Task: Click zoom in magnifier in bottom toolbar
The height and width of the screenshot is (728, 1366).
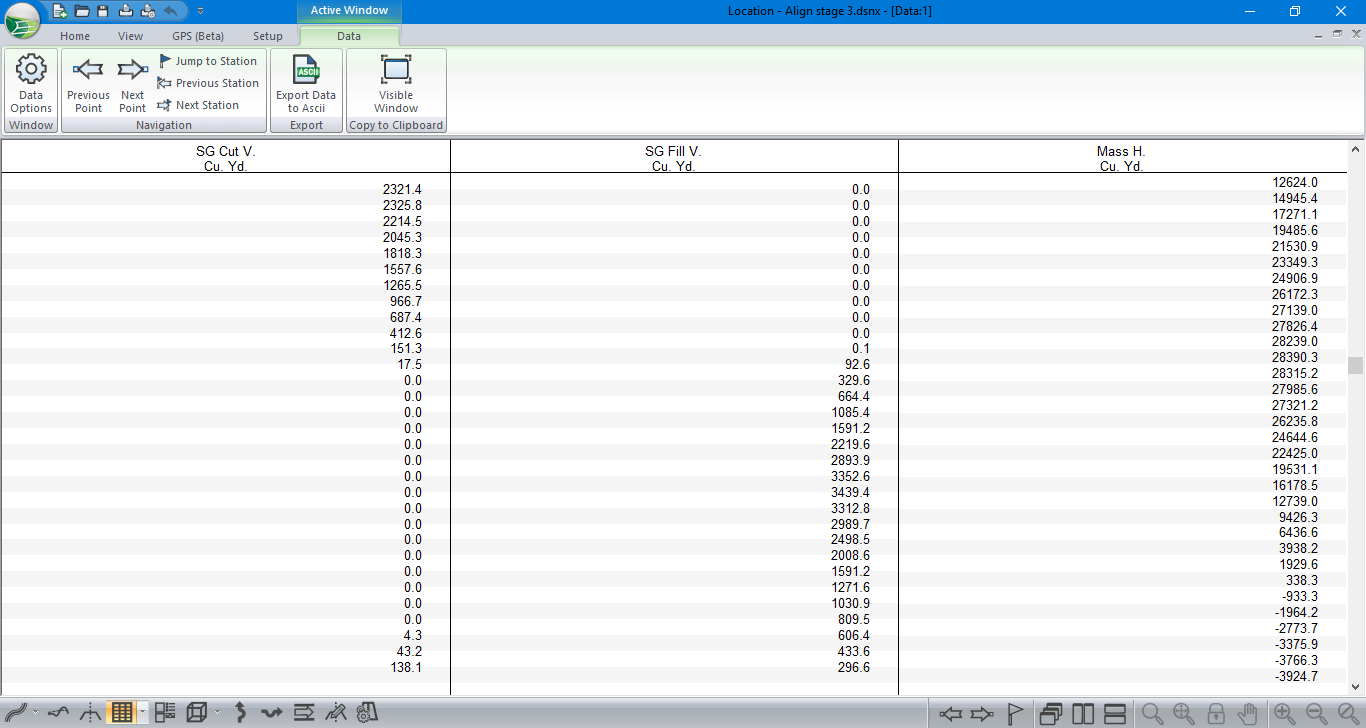Action: coord(1284,713)
